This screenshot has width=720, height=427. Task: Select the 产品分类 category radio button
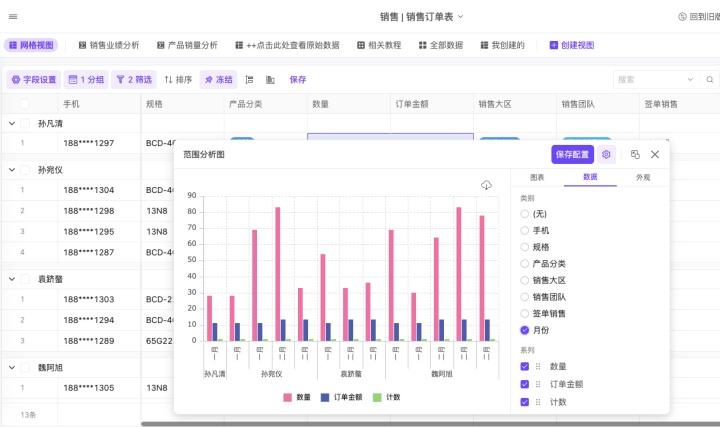[x=526, y=263]
